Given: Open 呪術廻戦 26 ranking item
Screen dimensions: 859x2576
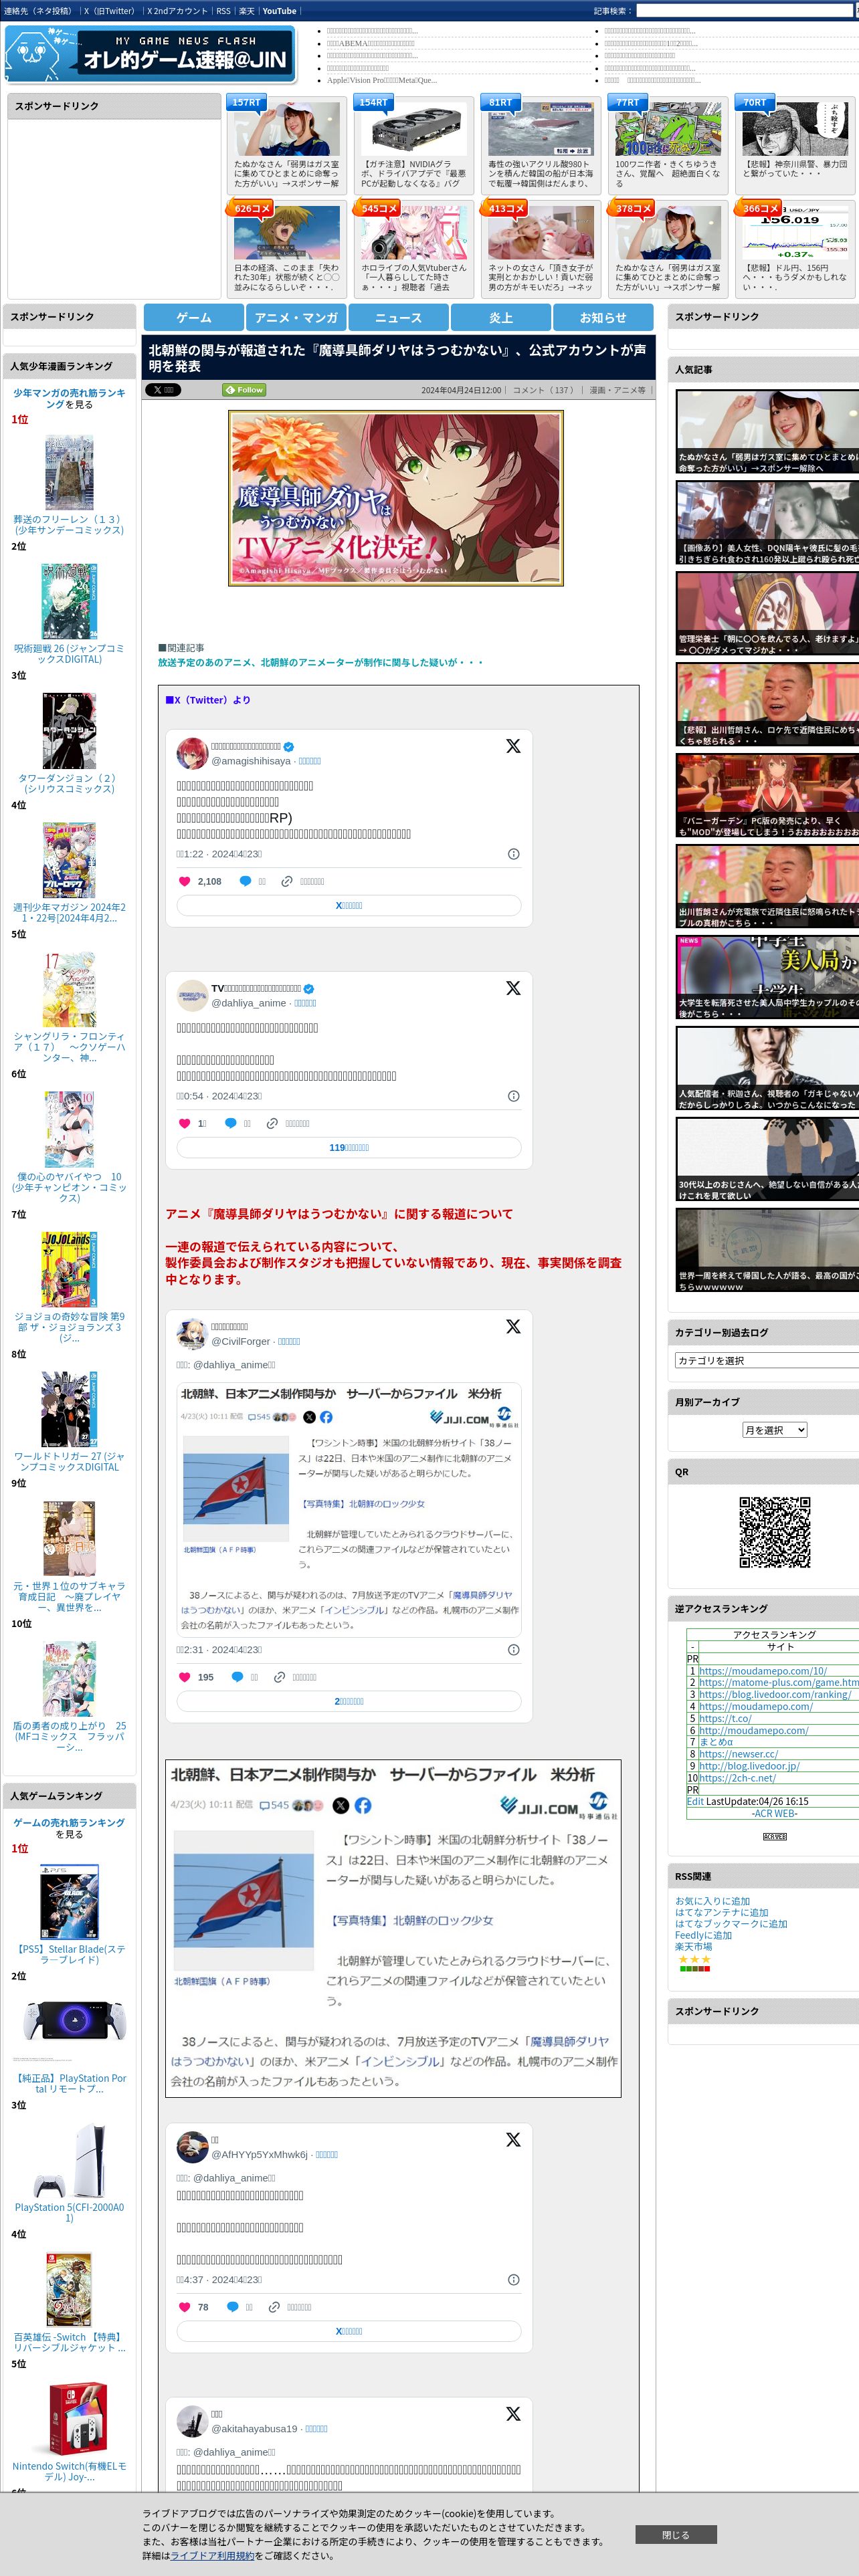Looking at the screenshot, I should (69, 654).
